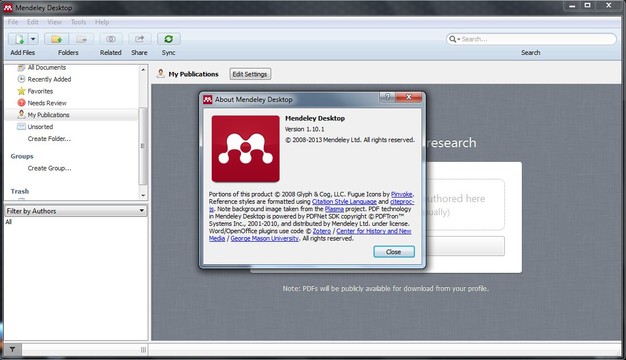Image resolution: width=626 pixels, height=360 pixels.
Task: Open the Center for History and New Media link
Action: coord(374,231)
